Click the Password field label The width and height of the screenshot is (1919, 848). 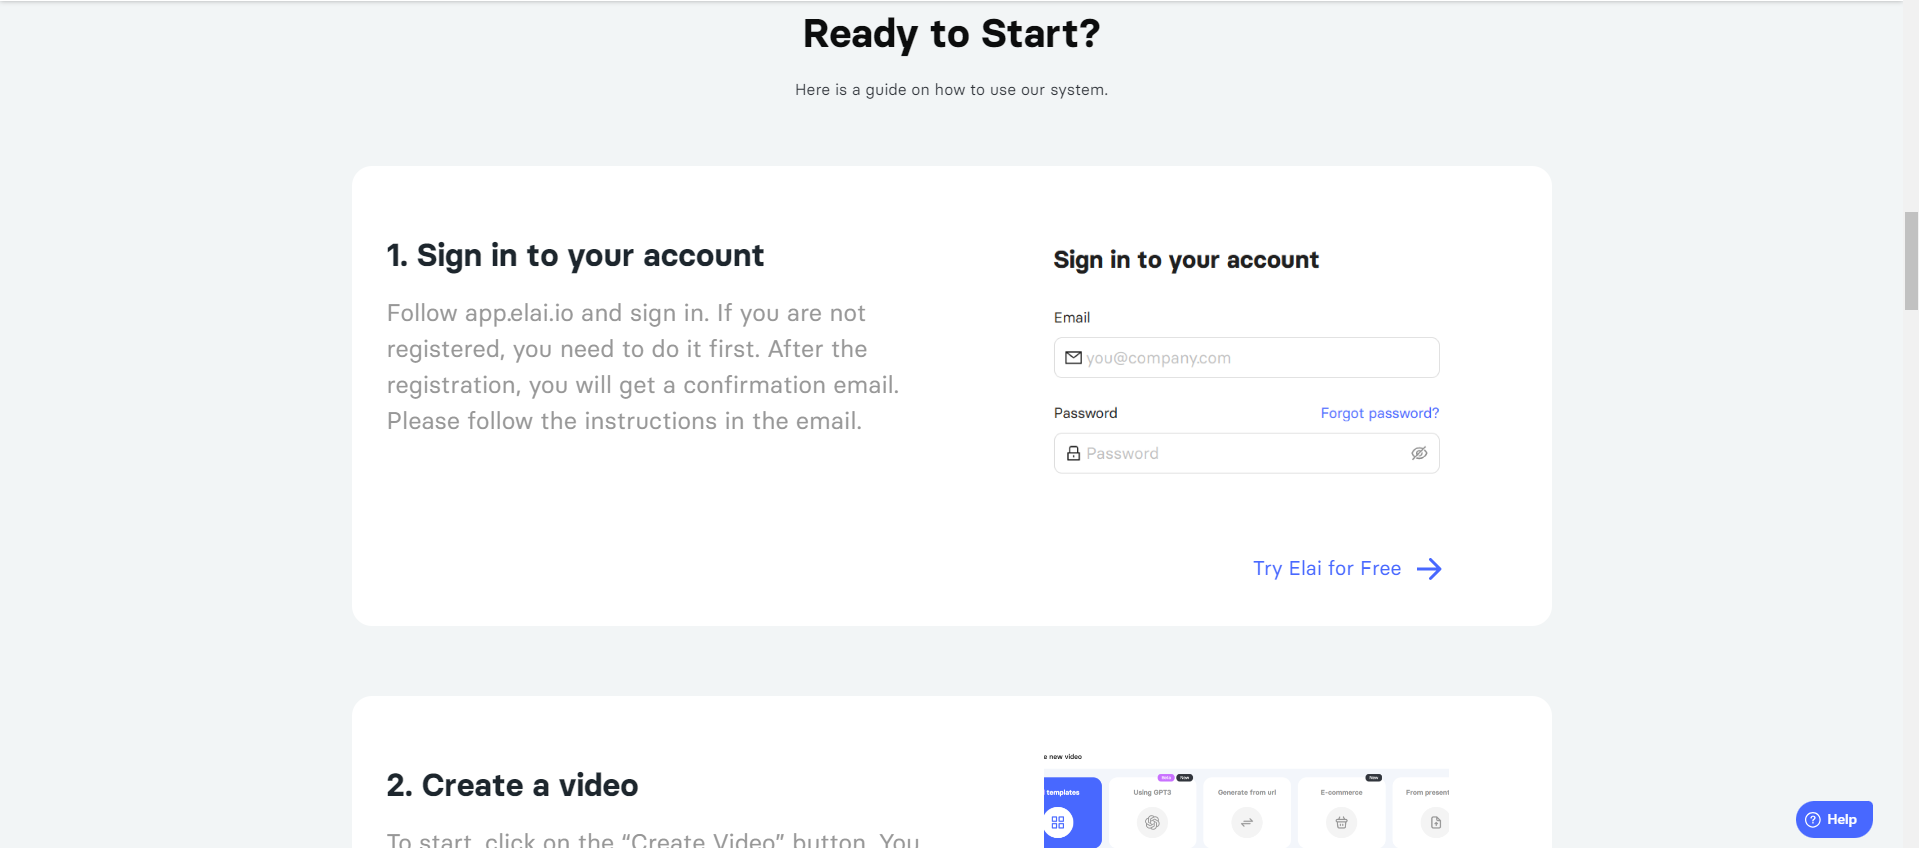[x=1086, y=413]
